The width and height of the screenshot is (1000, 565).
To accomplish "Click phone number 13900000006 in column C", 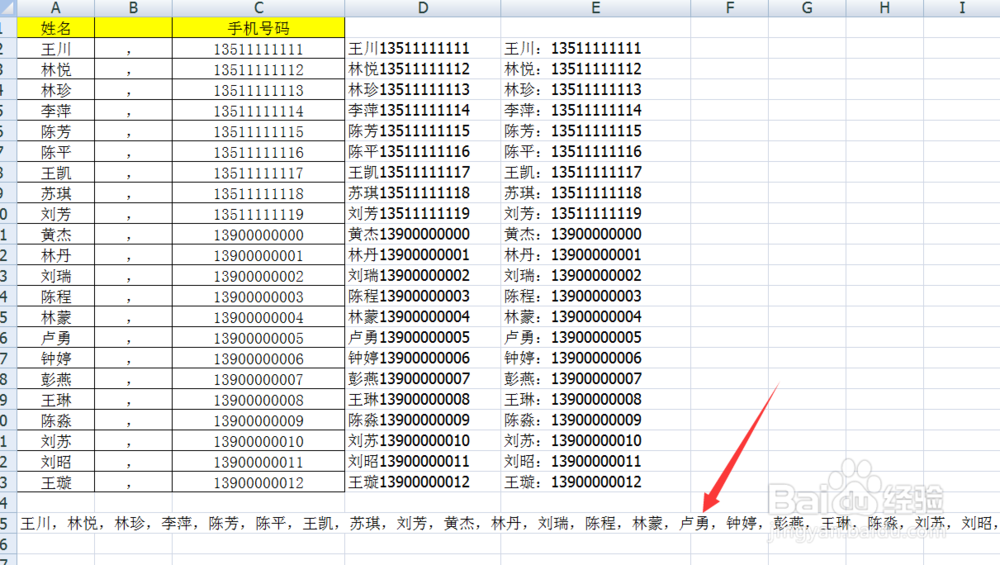I will tap(258, 358).
